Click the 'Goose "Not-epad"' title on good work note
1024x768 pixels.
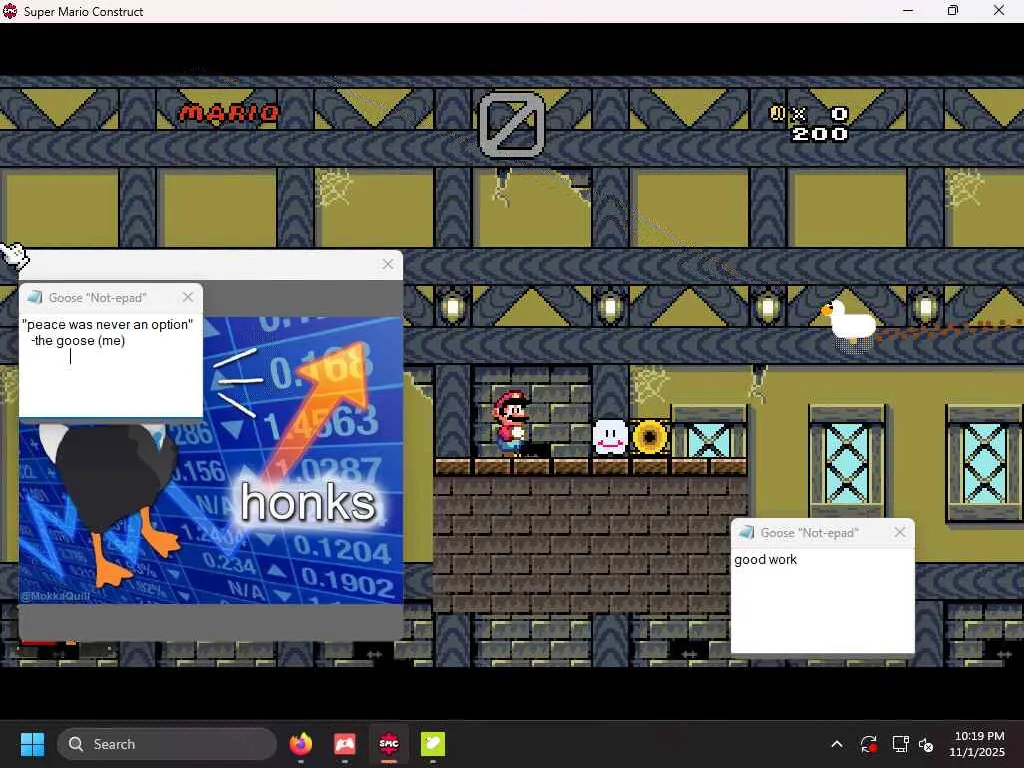[810, 533]
